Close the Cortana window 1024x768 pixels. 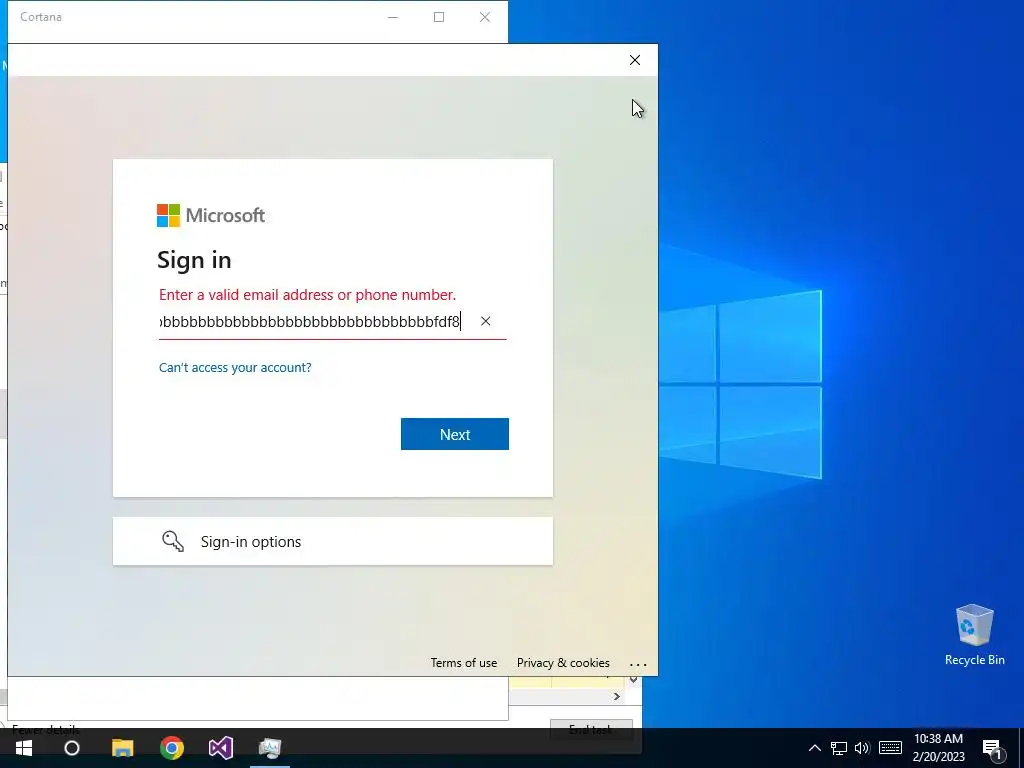point(485,17)
